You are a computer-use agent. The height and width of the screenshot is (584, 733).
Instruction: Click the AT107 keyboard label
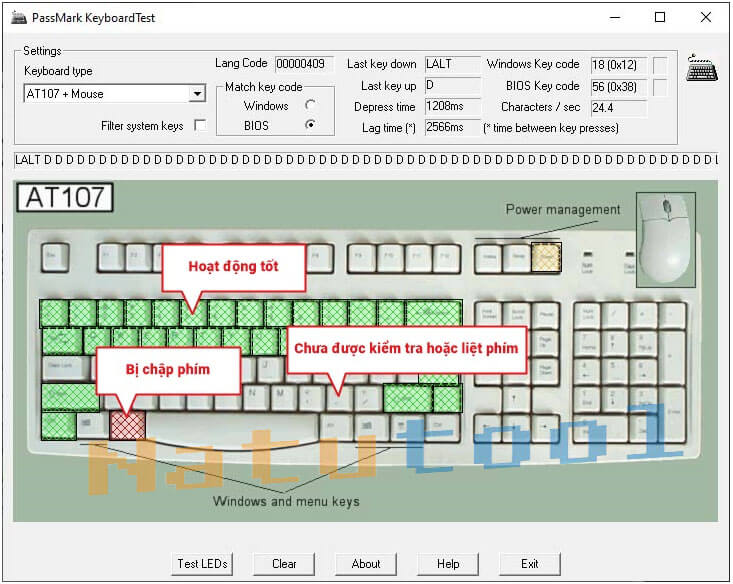coord(65,197)
